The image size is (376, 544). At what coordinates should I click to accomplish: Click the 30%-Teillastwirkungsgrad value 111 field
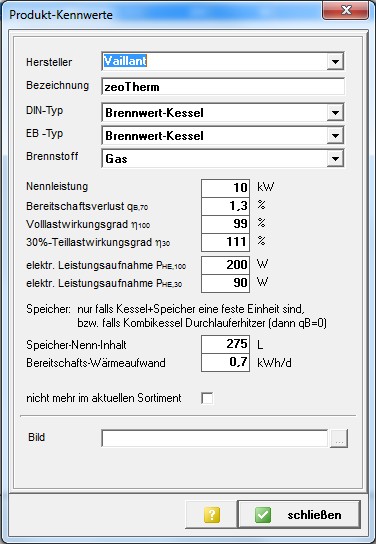point(225,242)
